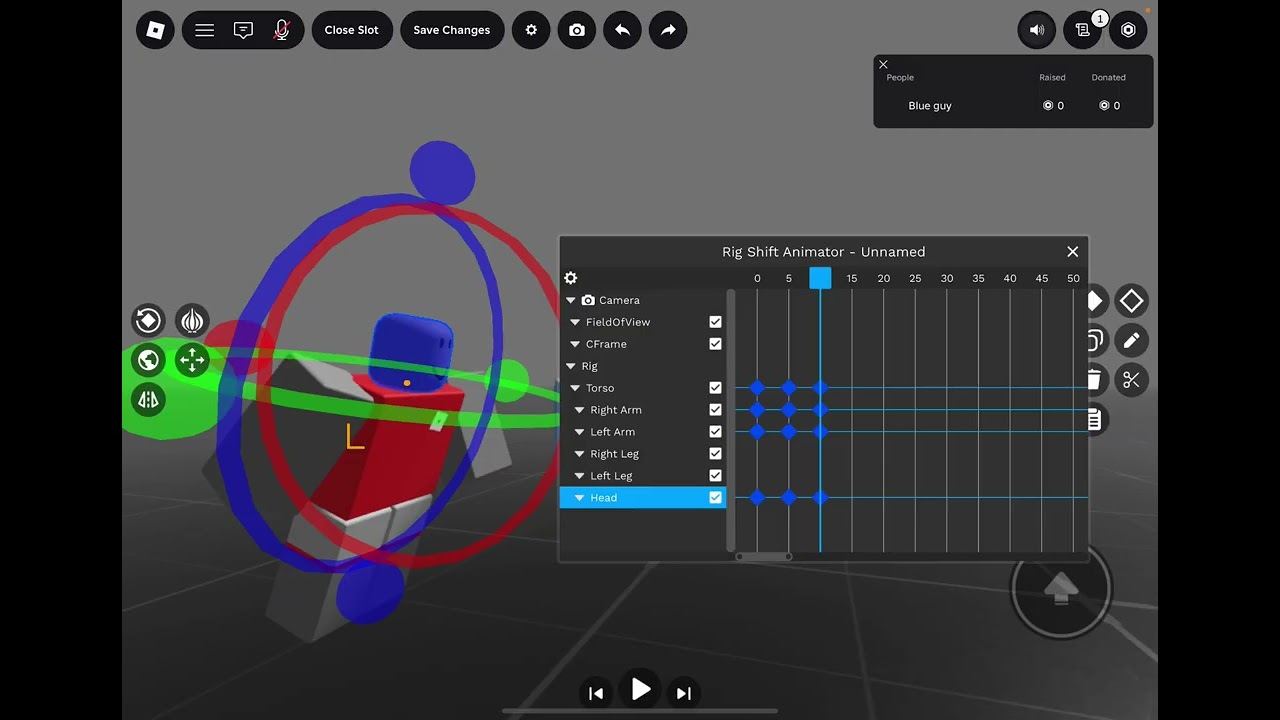This screenshot has width=1280, height=720.
Task: Select the Blue guy player row
Action: [x=1013, y=106]
